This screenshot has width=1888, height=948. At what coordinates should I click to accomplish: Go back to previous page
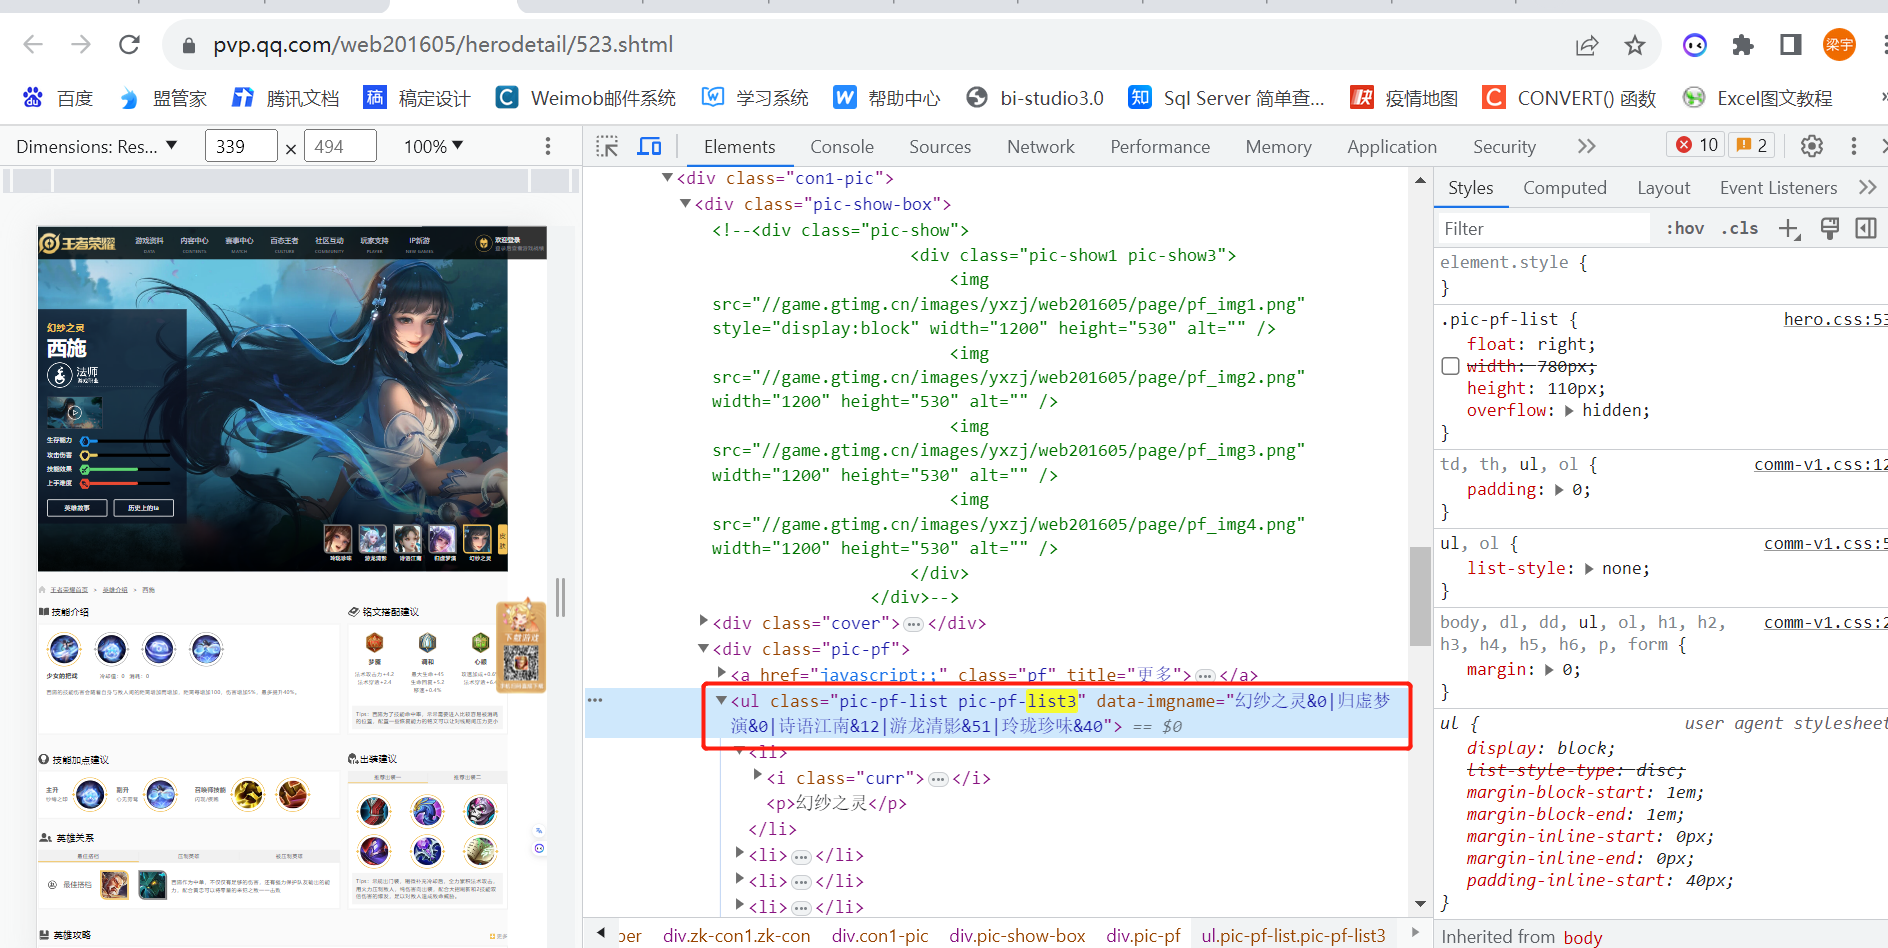pyautogui.click(x=33, y=44)
